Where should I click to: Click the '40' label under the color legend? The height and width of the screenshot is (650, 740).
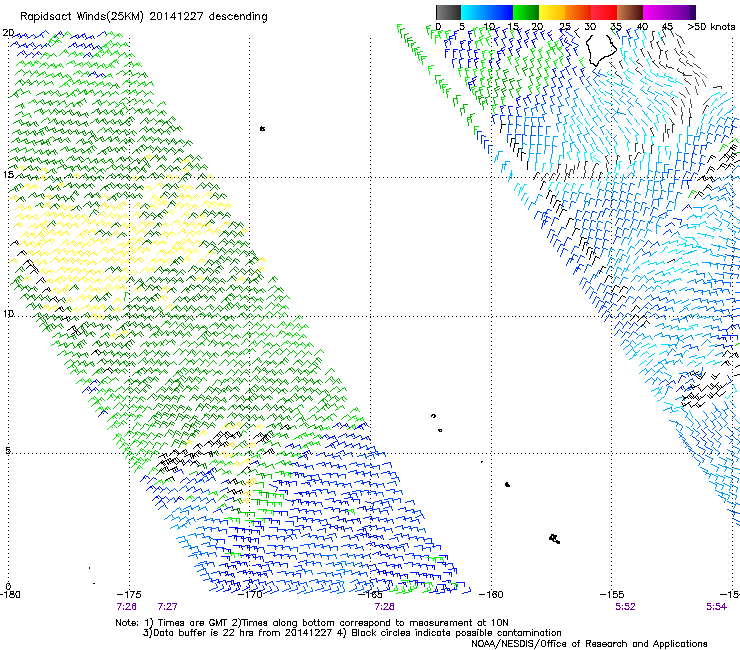tap(642, 27)
